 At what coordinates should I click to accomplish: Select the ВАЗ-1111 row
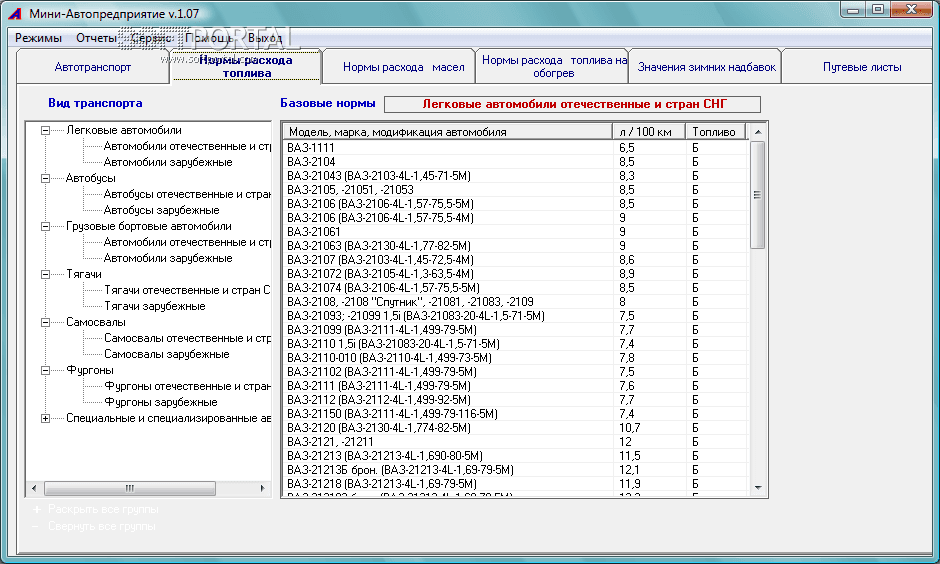pyautogui.click(x=516, y=147)
